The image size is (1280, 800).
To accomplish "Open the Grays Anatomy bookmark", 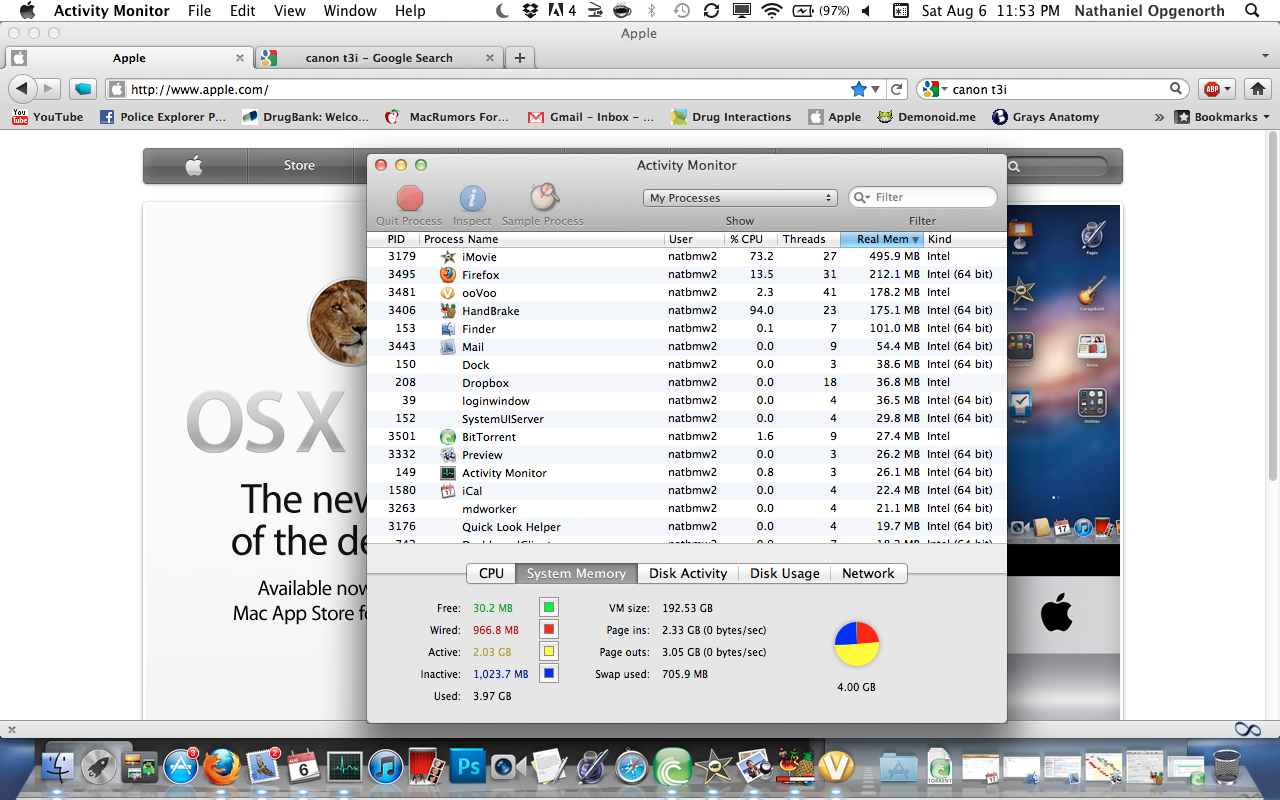I will click(x=1045, y=117).
